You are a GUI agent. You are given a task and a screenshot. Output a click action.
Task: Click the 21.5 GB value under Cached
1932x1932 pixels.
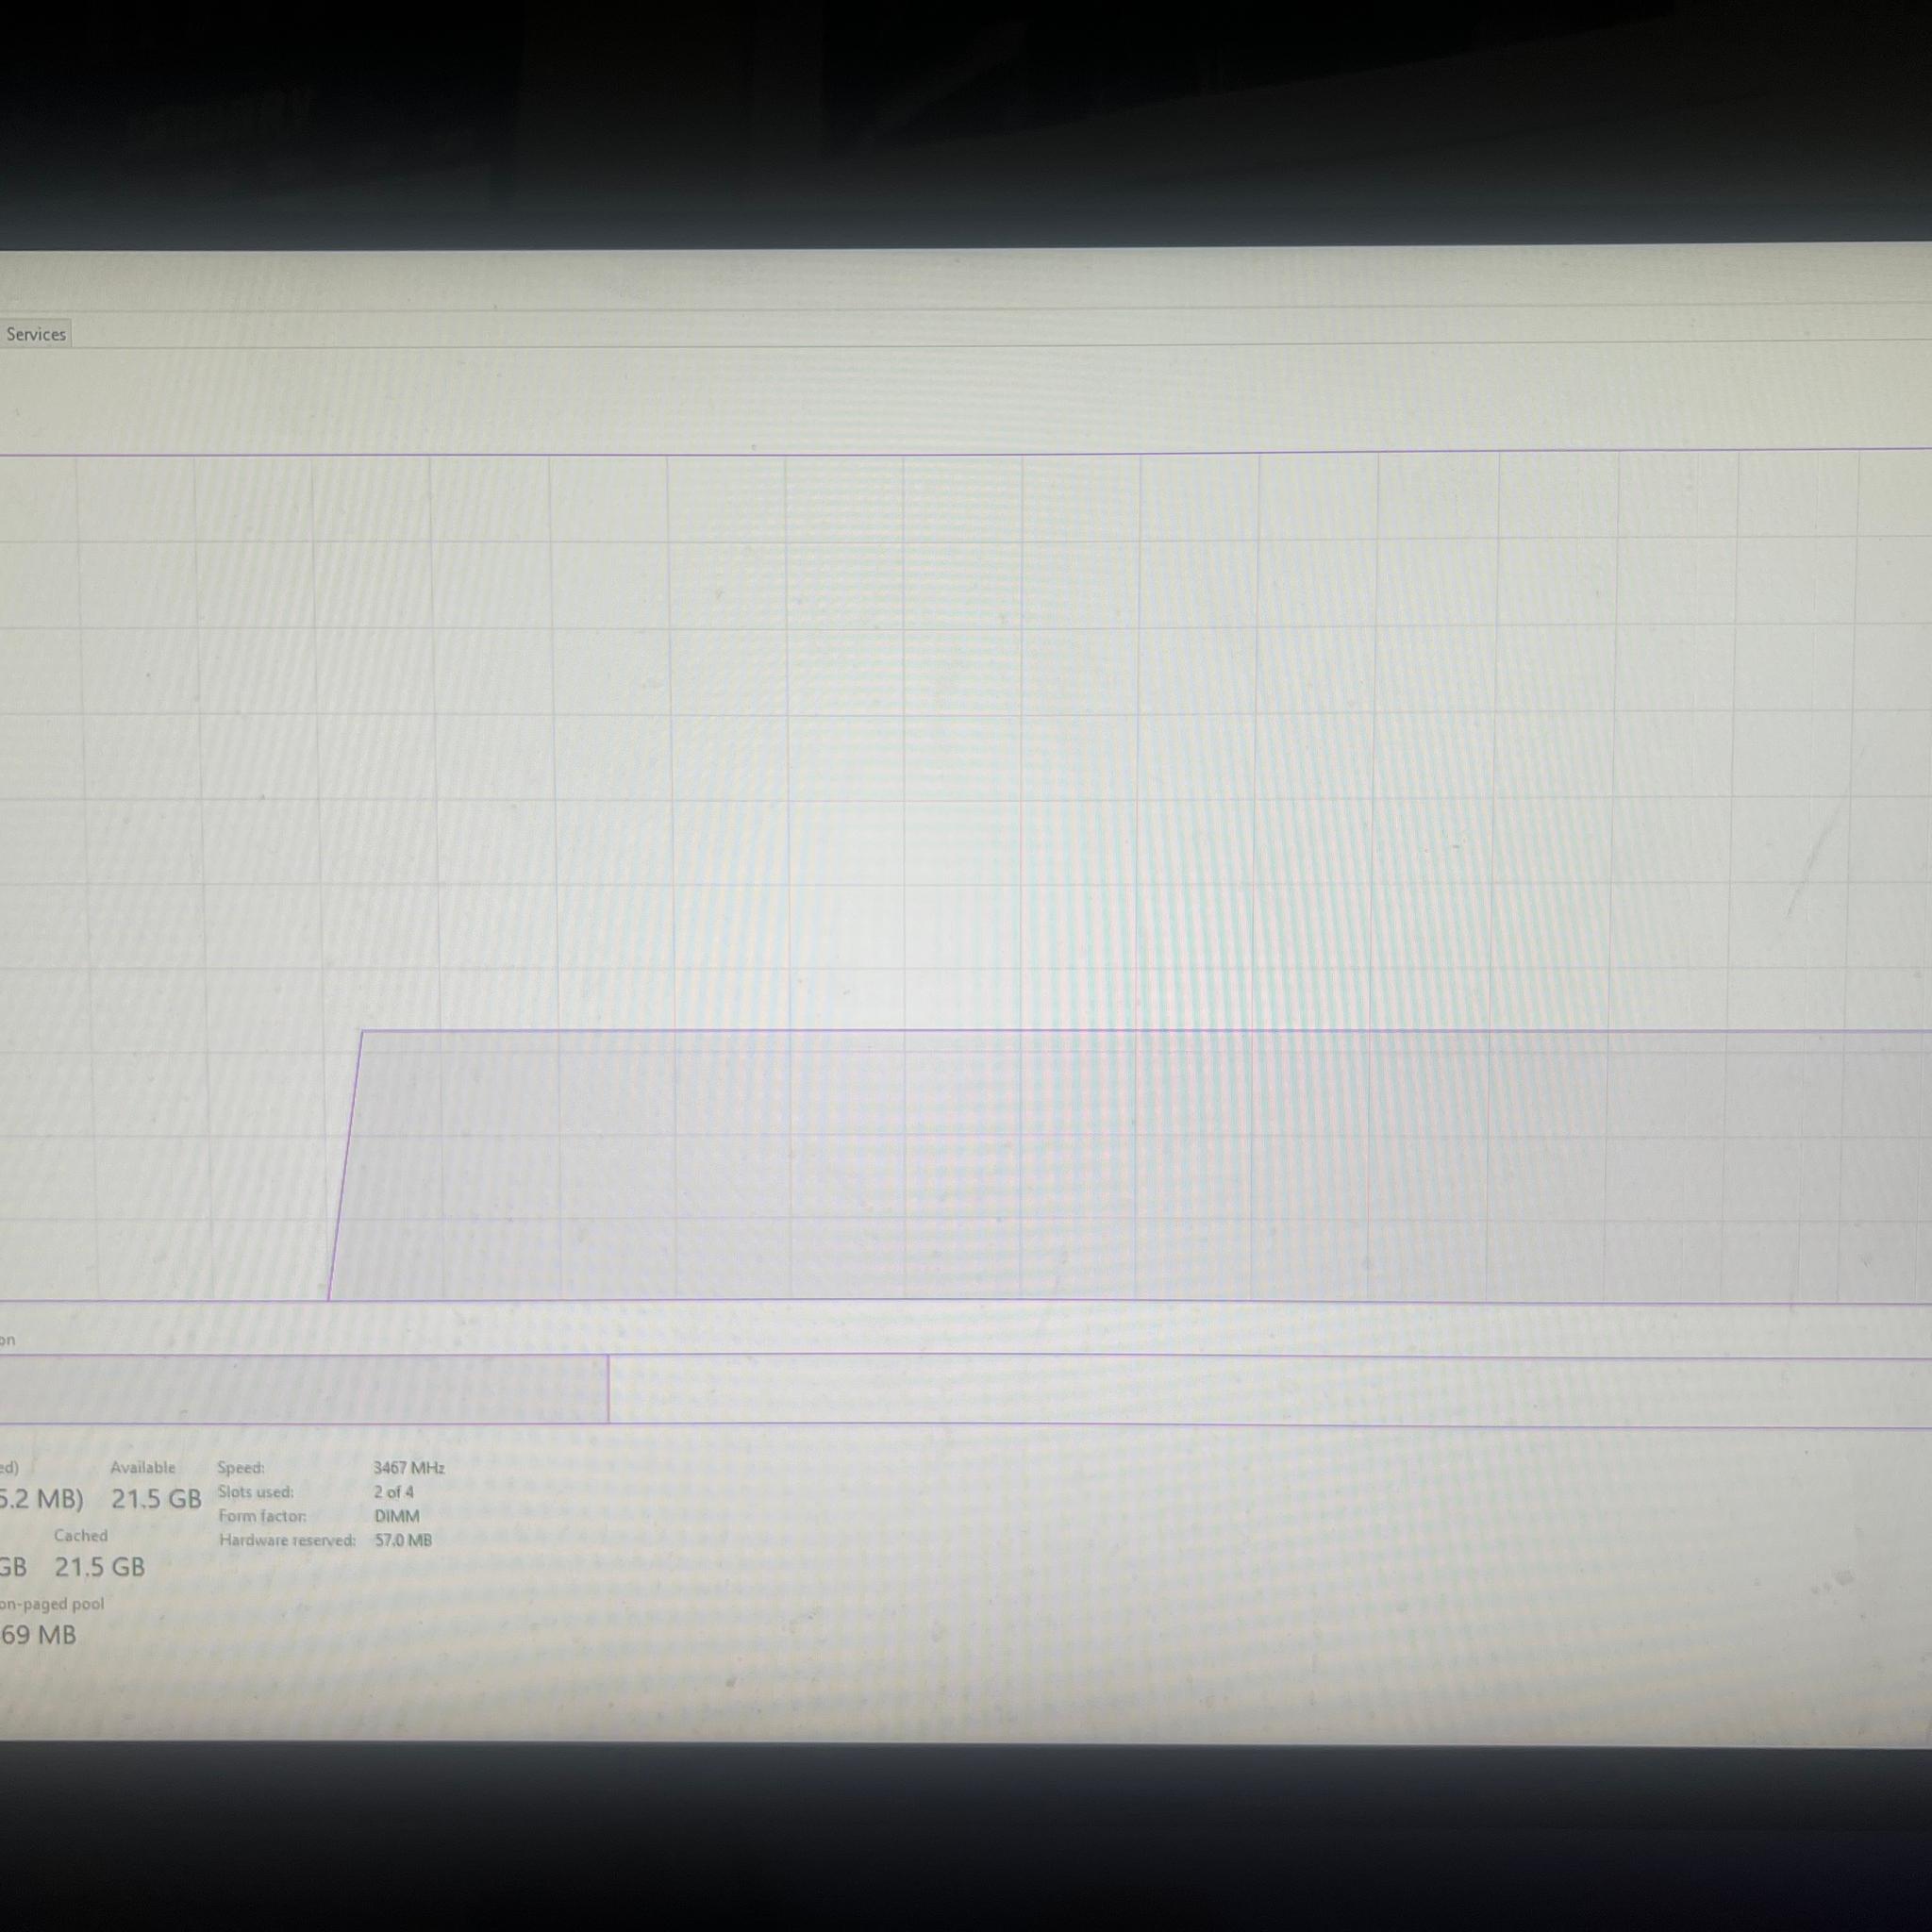[99, 1567]
